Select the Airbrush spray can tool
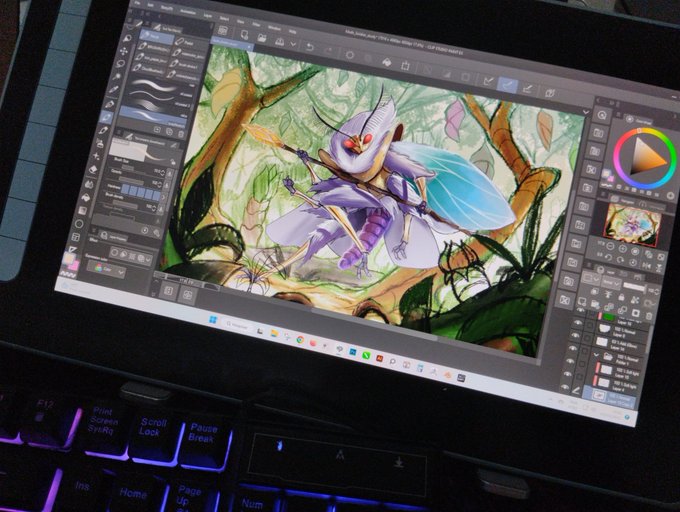 (101, 142)
